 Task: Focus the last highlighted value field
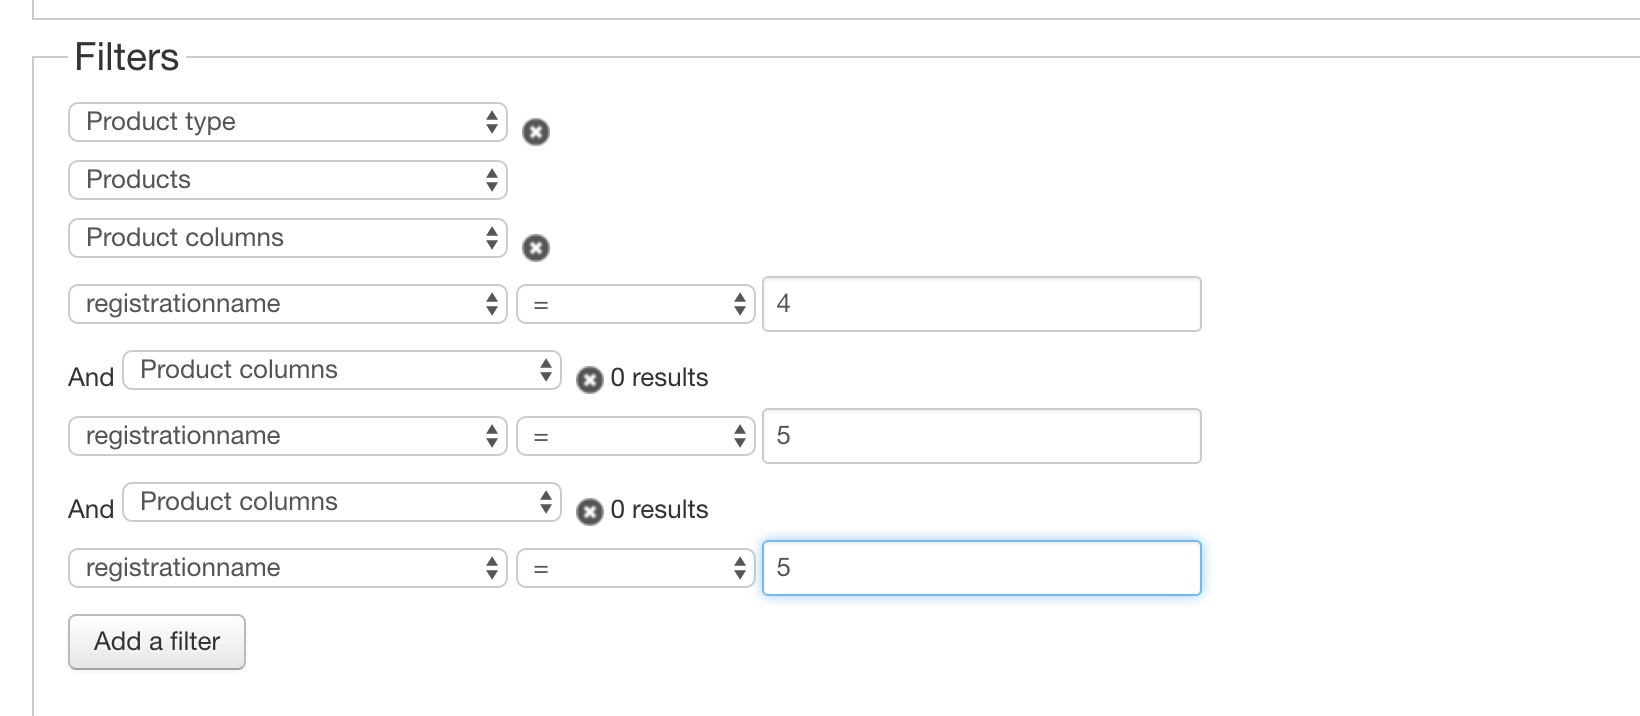click(981, 568)
